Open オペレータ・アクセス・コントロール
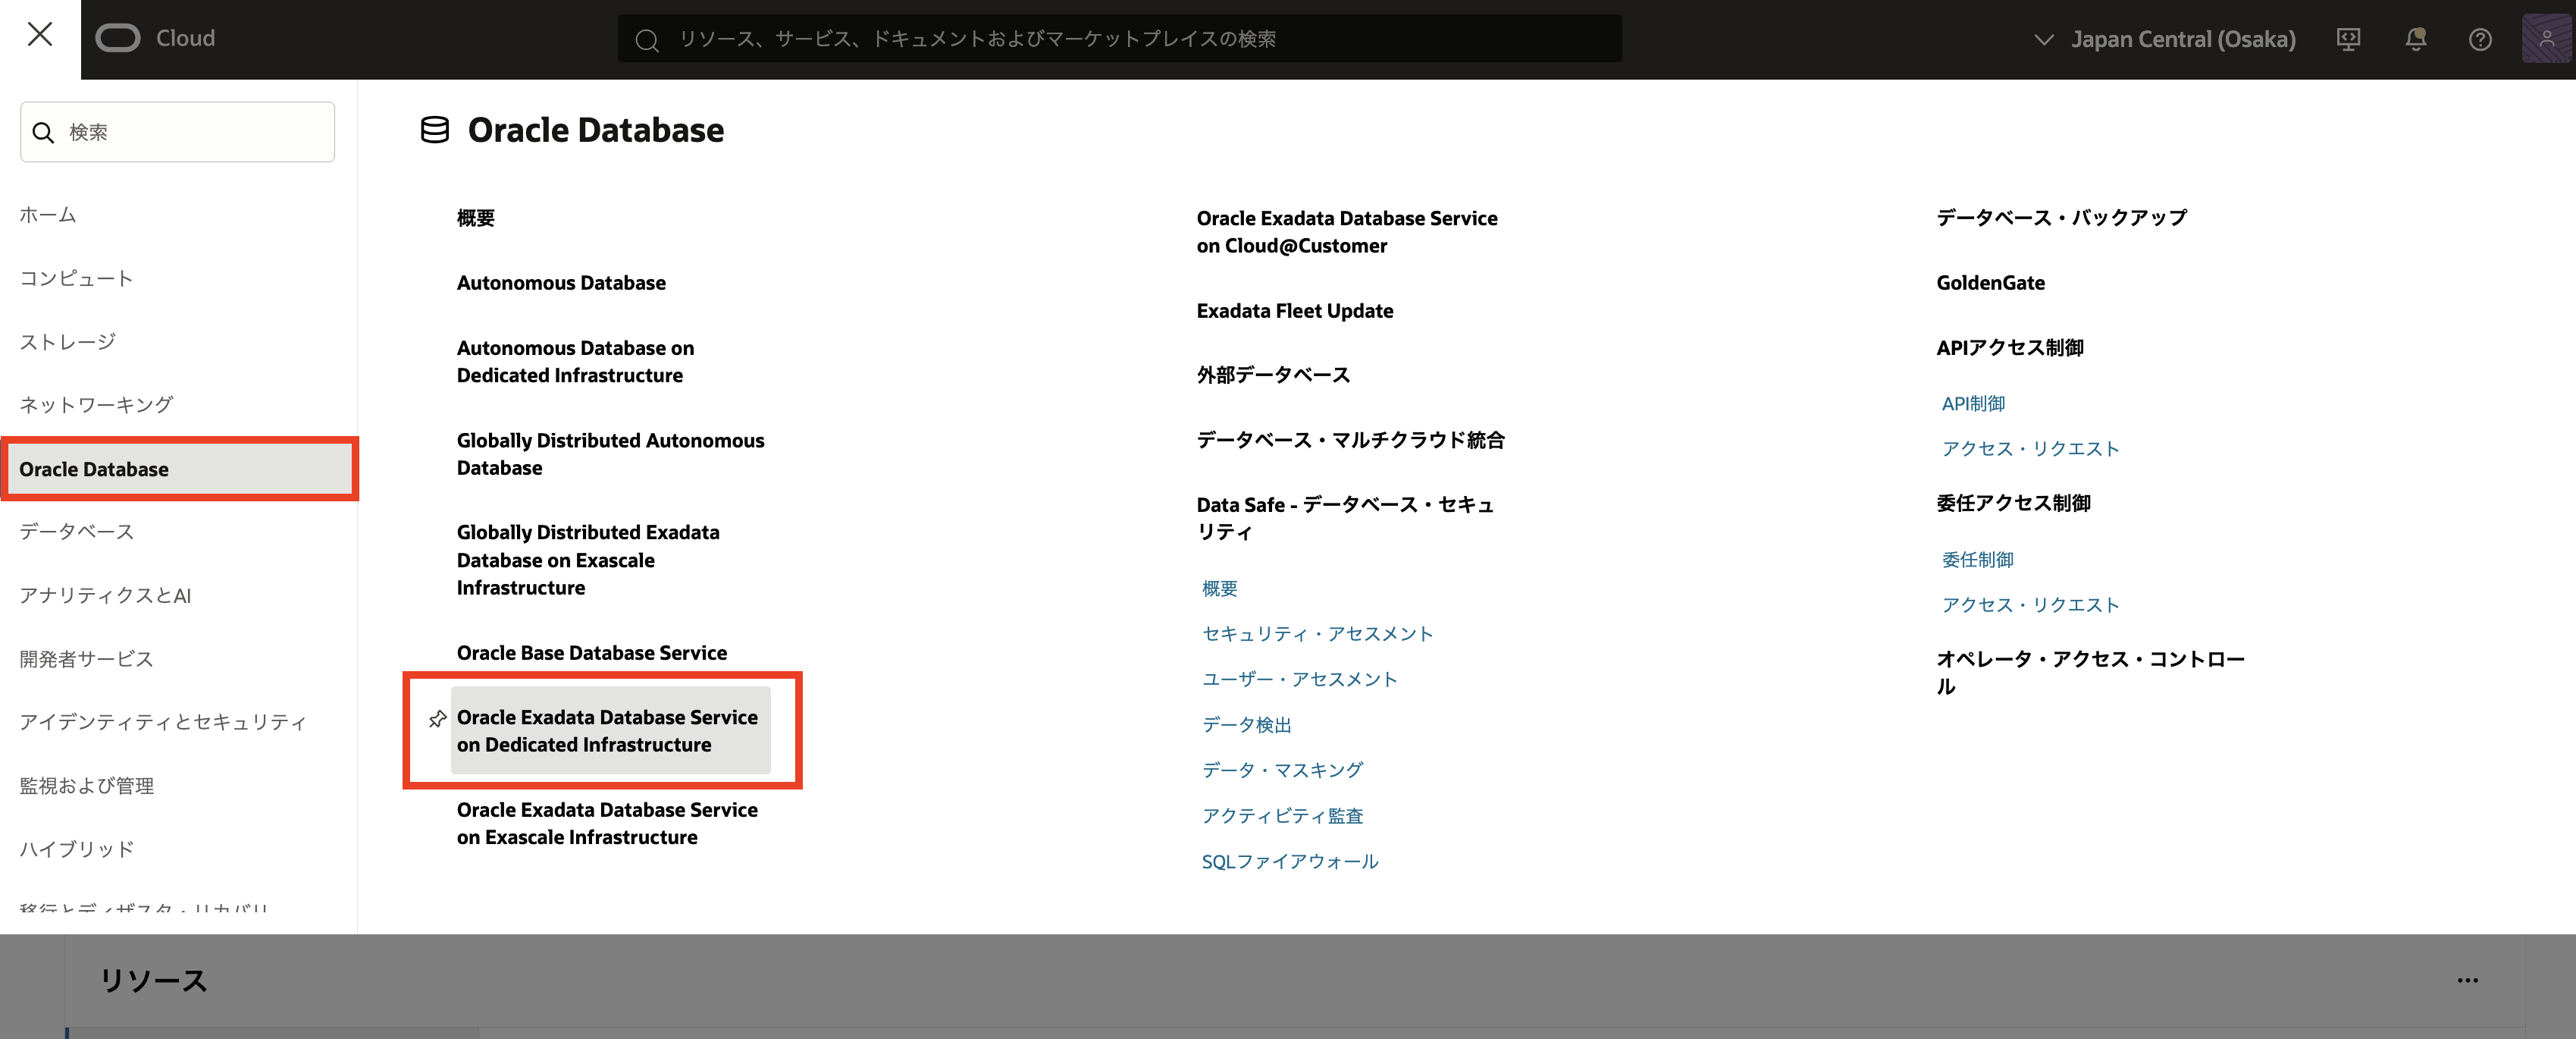This screenshot has height=1039, width=2576. [x=2090, y=673]
